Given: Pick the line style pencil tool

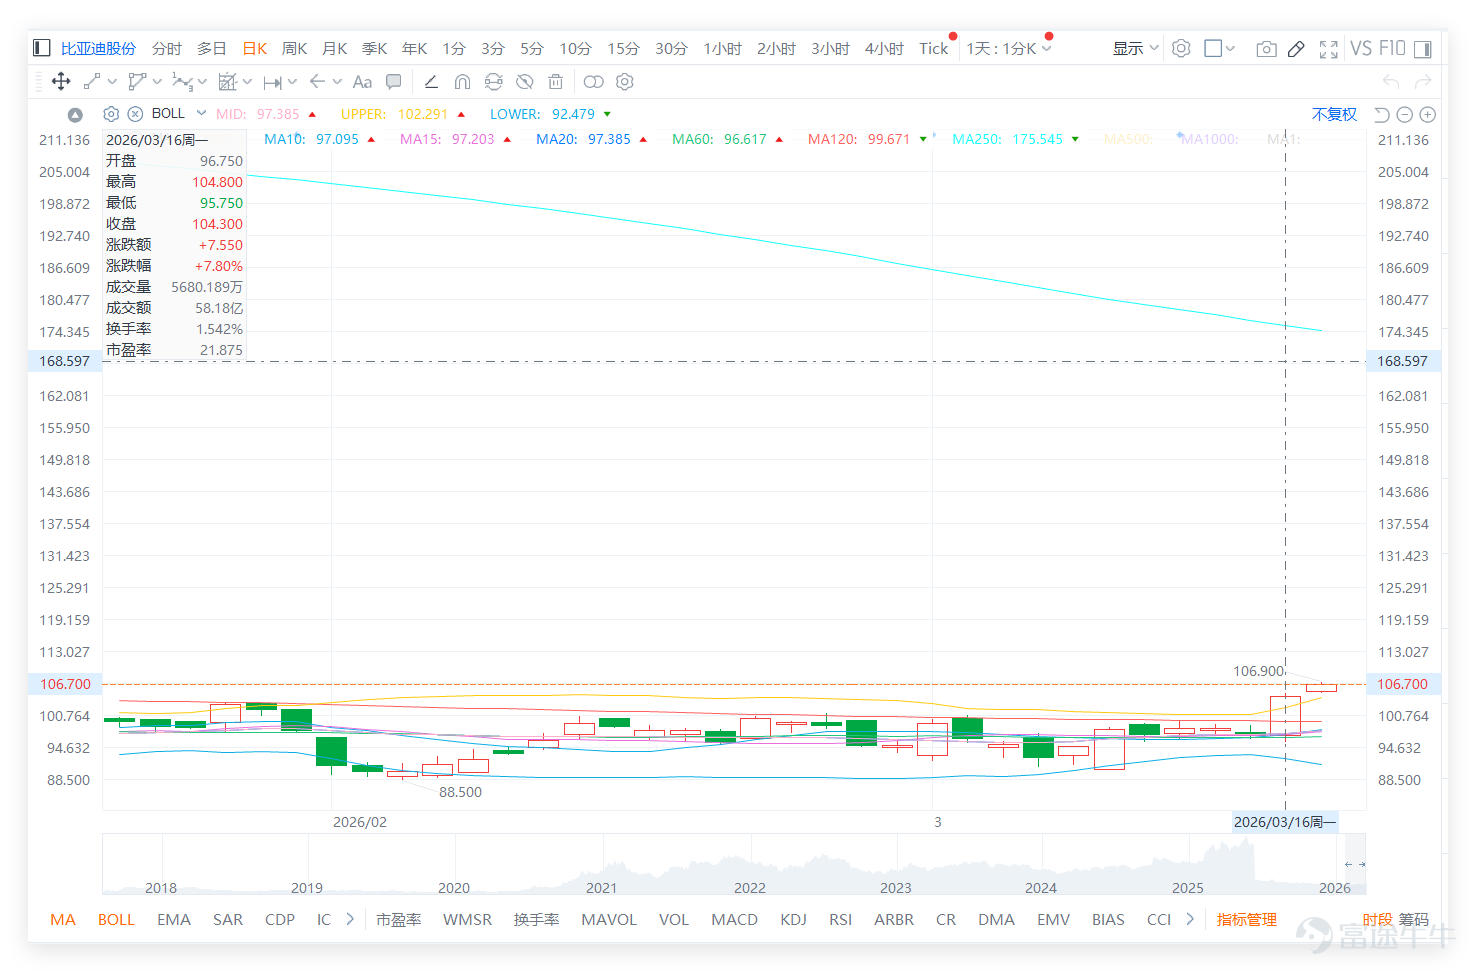Looking at the screenshot, I should point(431,82).
